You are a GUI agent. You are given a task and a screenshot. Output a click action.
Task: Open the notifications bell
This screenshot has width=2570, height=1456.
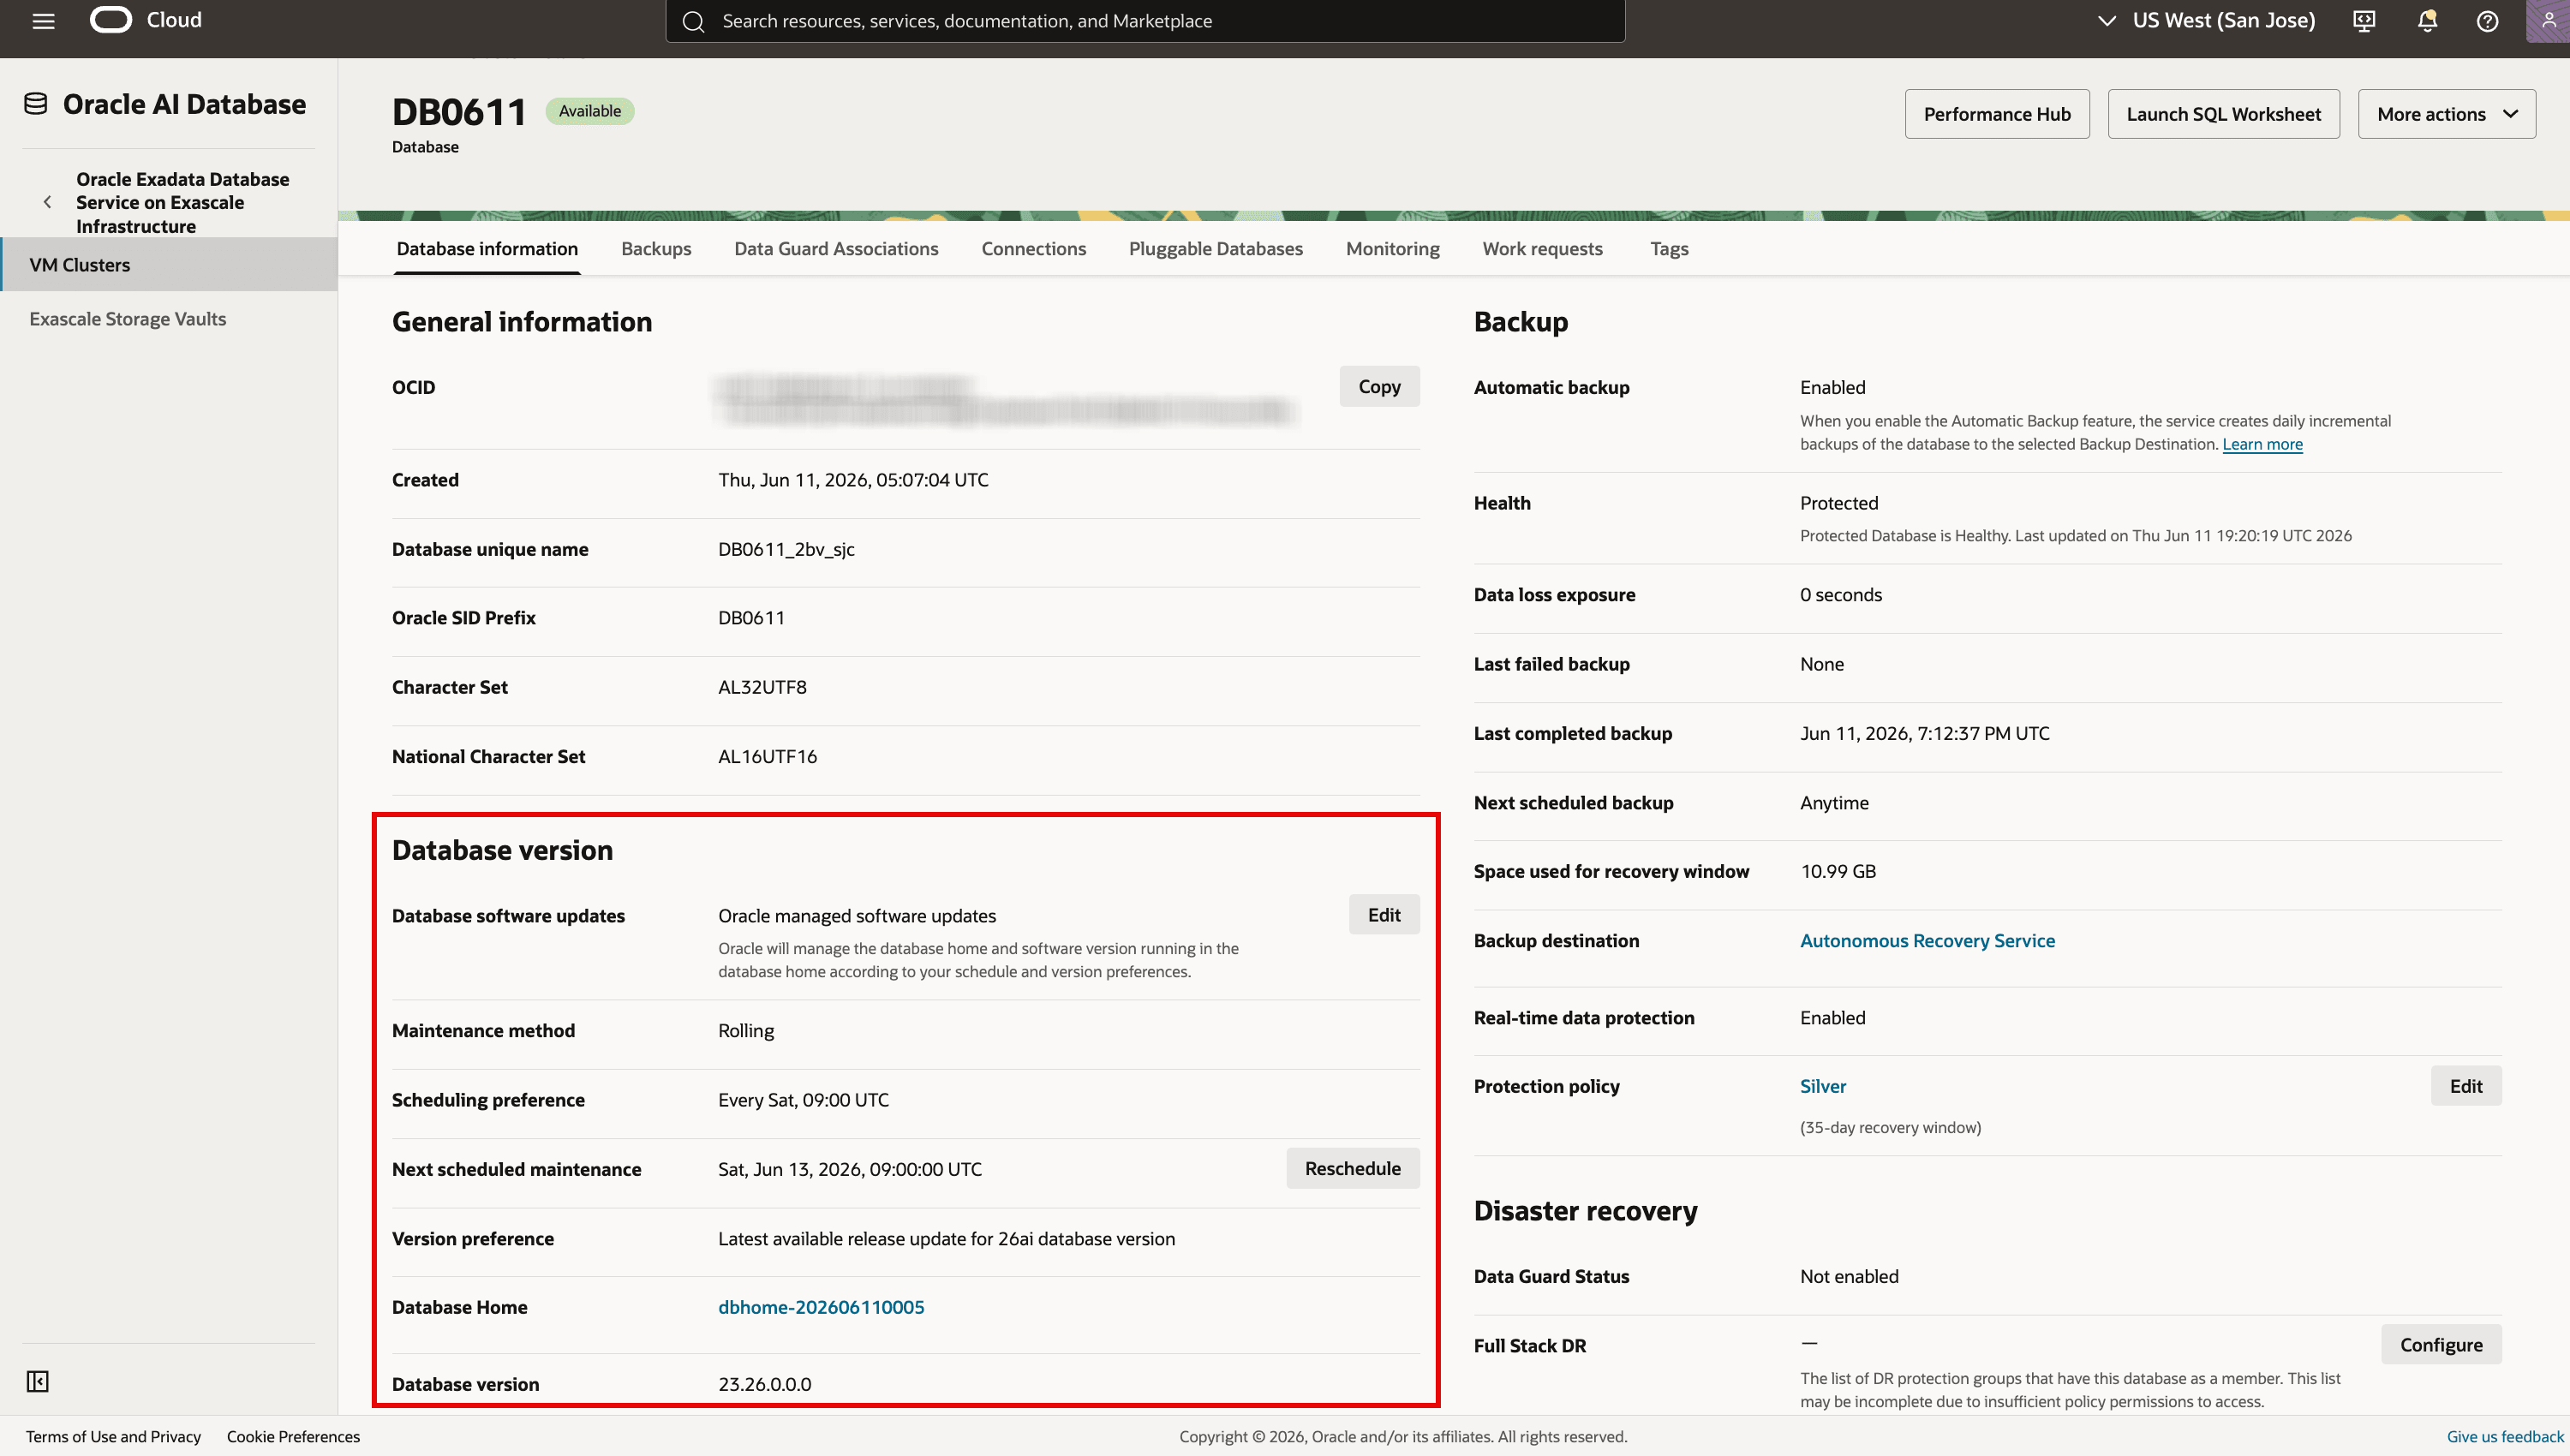tap(2427, 21)
